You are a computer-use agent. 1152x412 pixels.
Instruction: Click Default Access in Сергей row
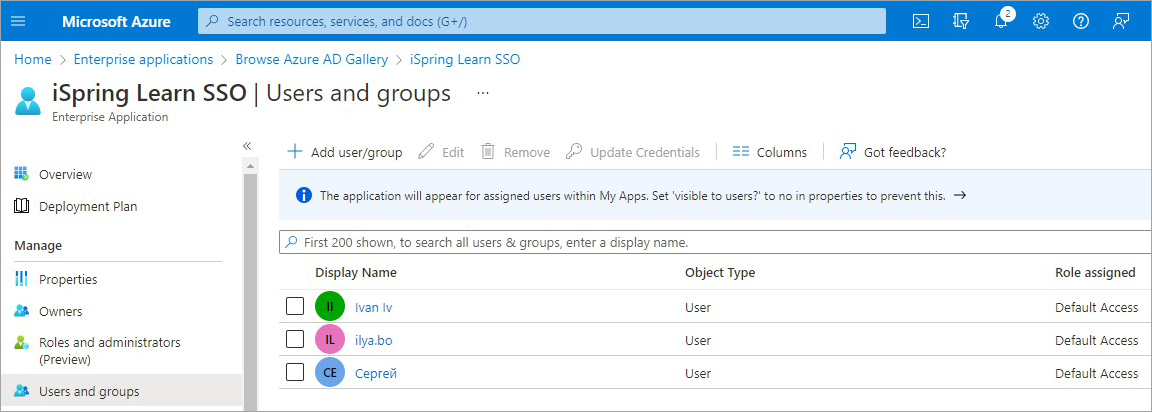[x=1097, y=373]
